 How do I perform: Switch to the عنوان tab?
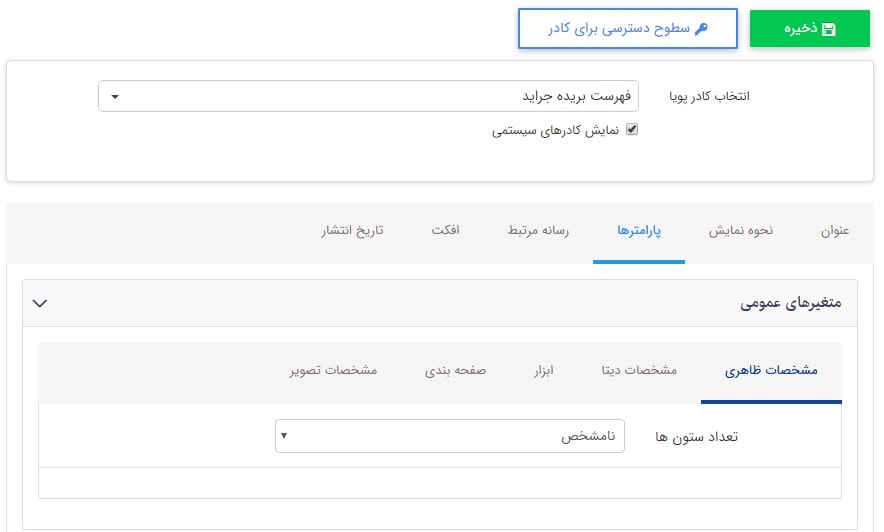tap(835, 230)
